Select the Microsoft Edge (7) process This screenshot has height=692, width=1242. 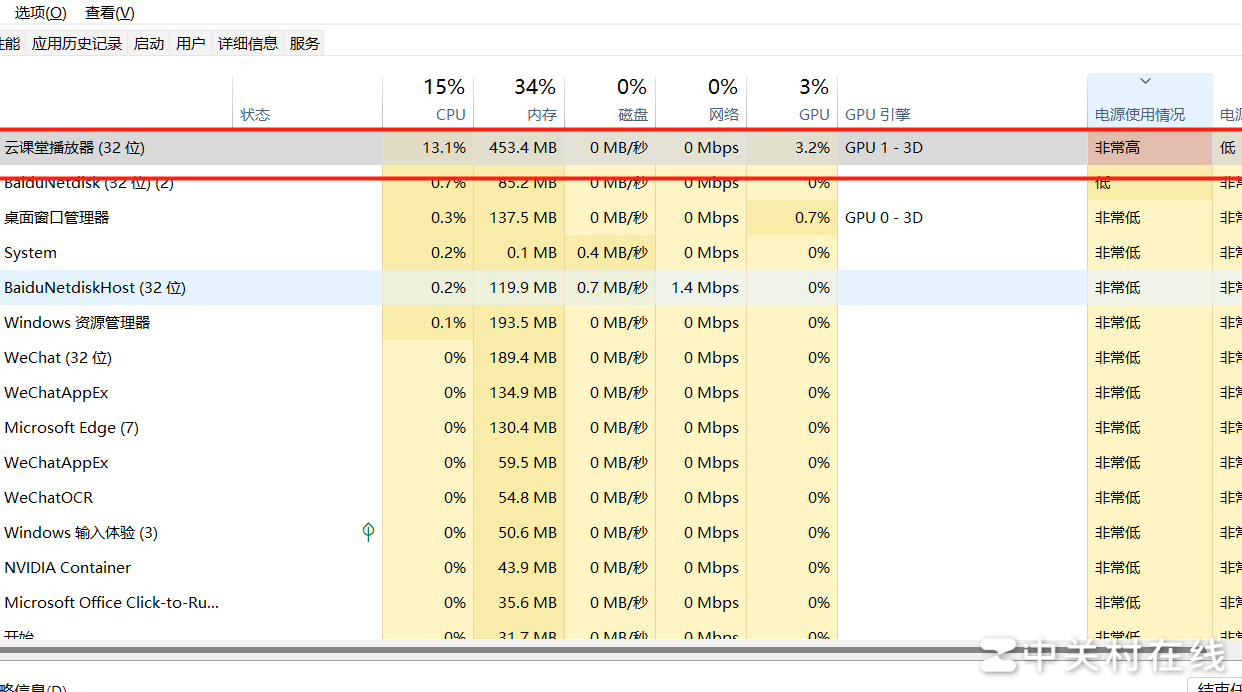(71, 428)
